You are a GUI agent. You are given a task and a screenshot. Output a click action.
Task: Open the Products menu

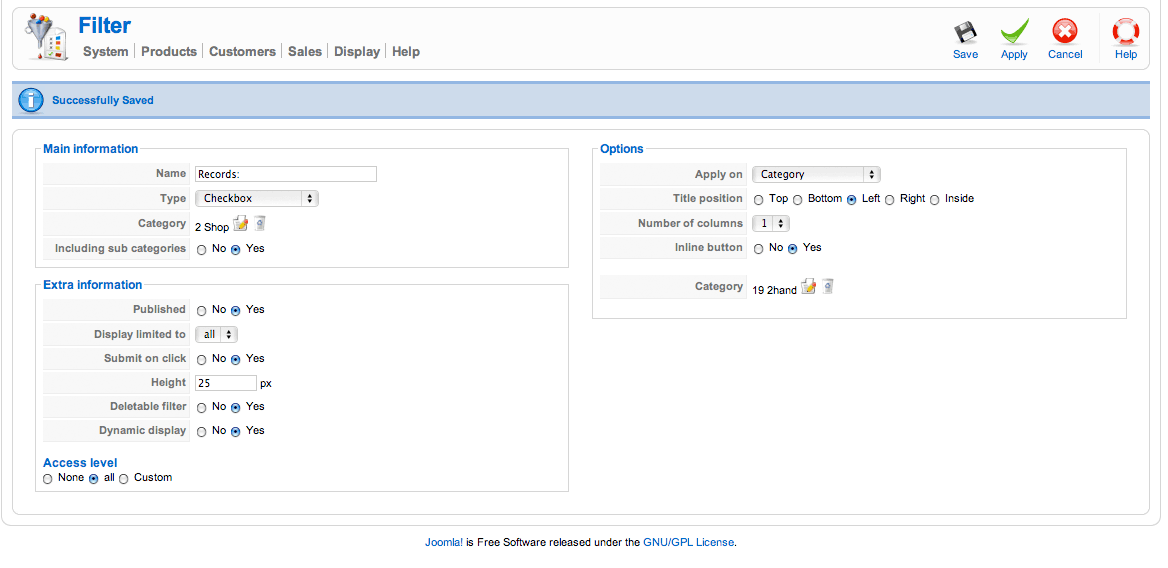point(169,51)
